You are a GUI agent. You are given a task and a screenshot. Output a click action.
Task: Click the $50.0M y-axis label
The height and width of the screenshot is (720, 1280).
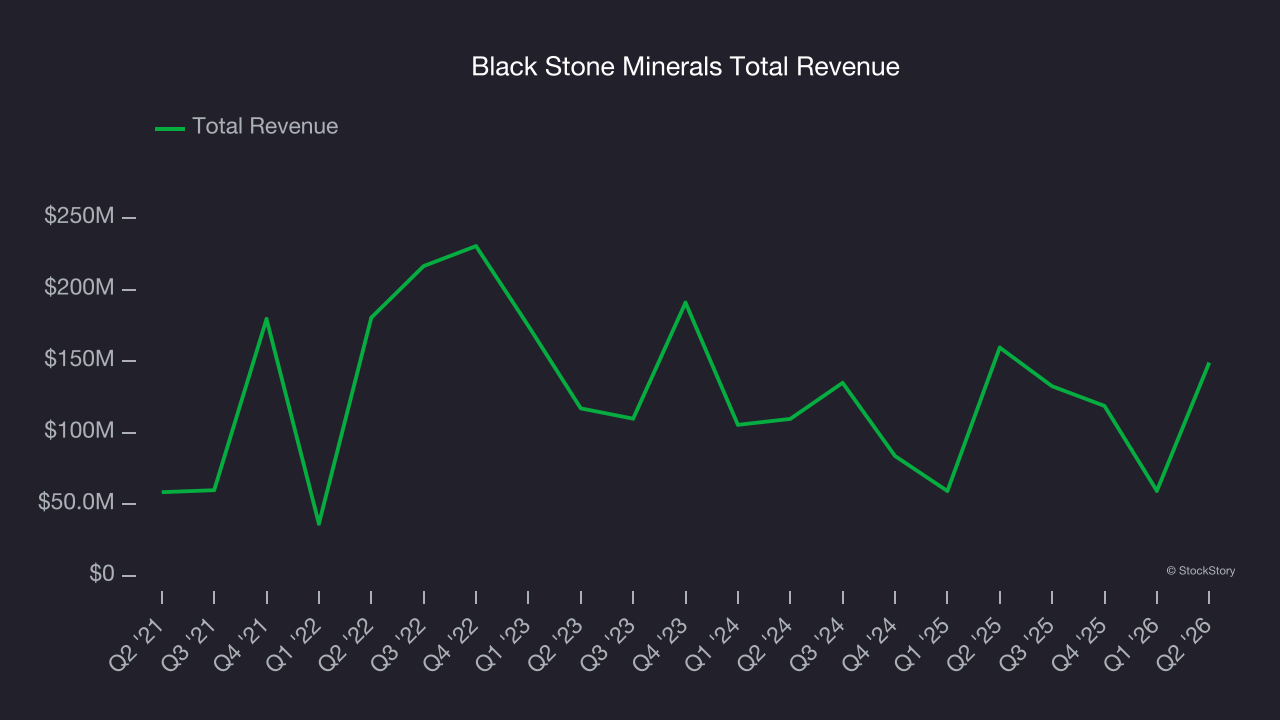pyautogui.click(x=76, y=503)
